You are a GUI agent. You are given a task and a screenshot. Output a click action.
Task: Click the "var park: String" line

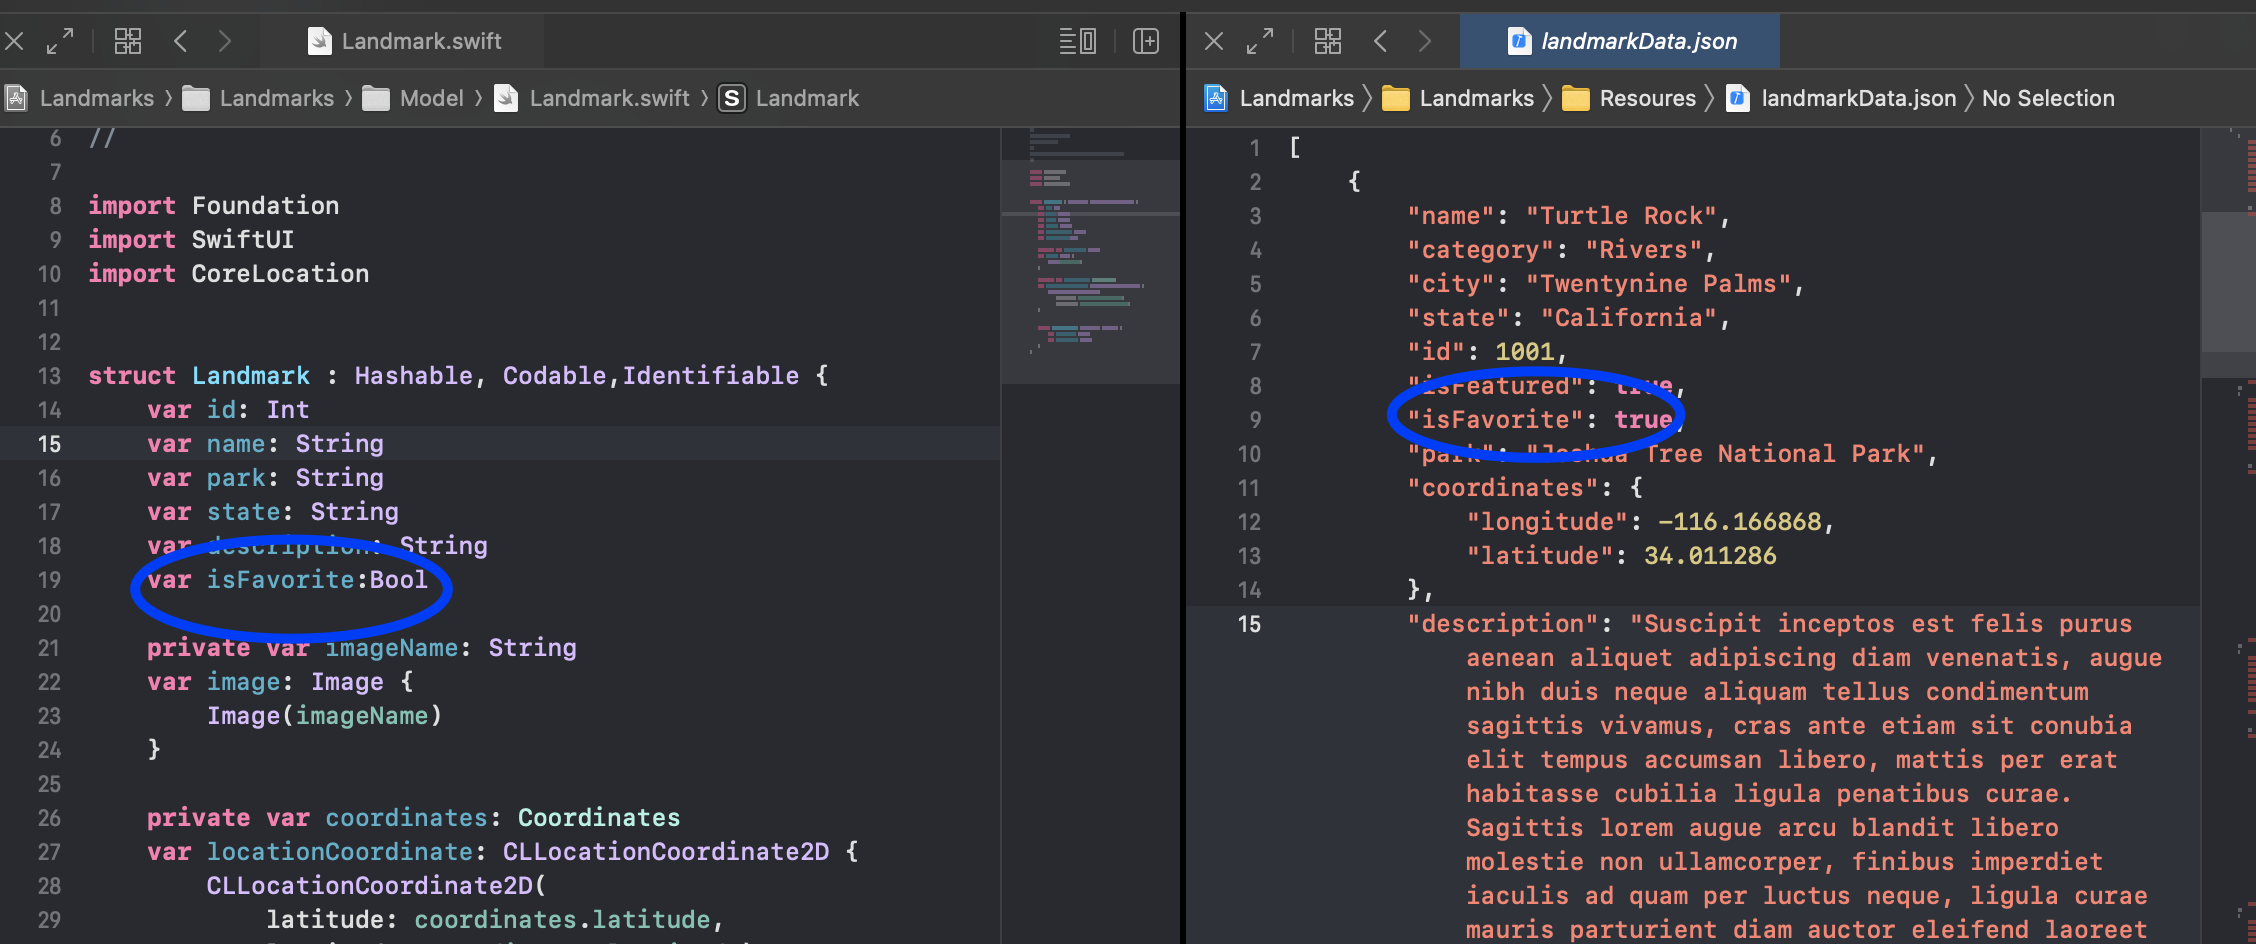(265, 478)
